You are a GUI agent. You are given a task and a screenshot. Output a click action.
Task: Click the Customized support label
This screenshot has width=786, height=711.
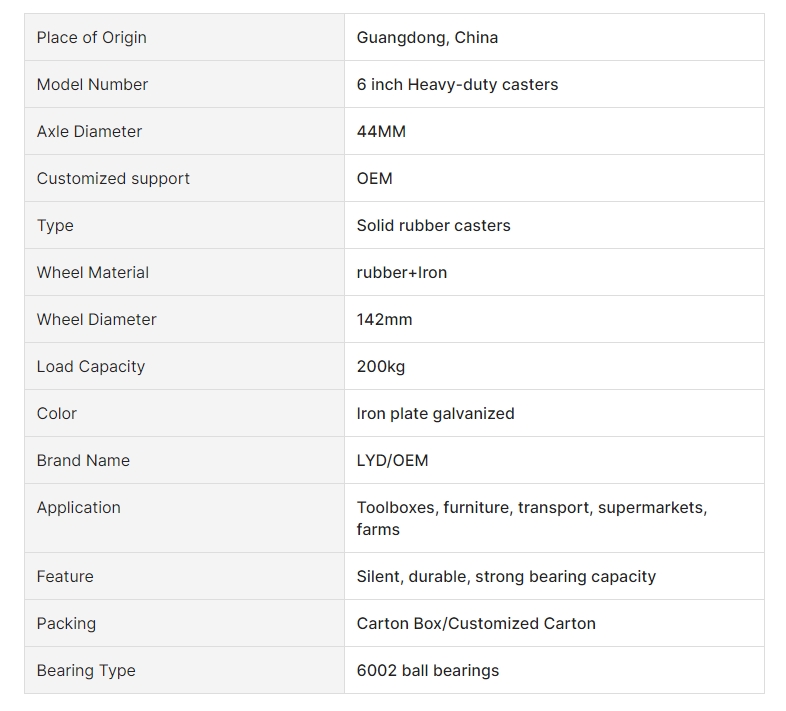(x=113, y=179)
